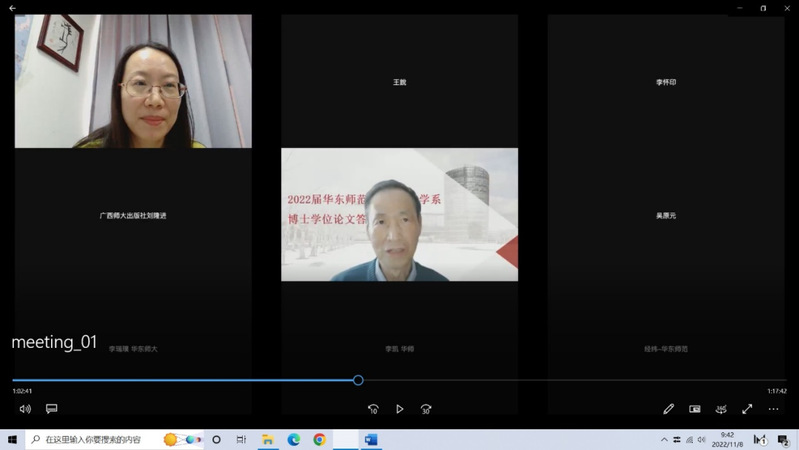Toggle fullscreen with the diagonal arrows
Screen dimensions: 799x450
coord(747,409)
